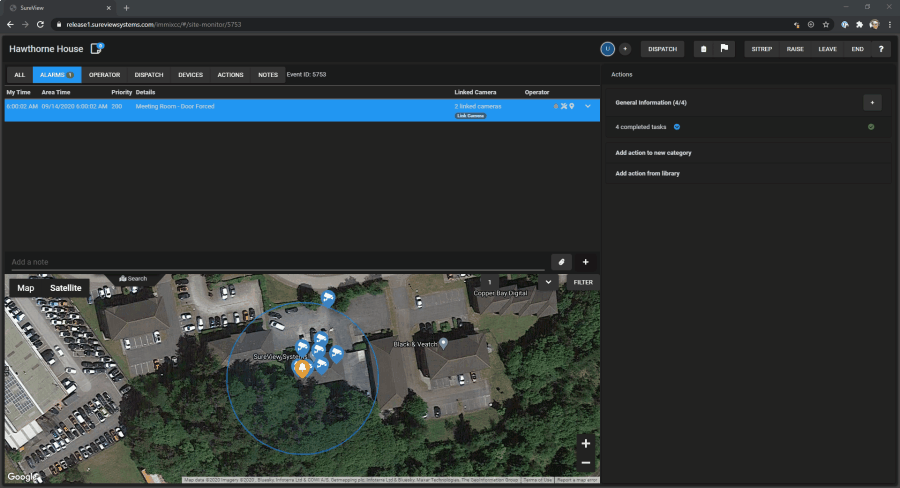Image resolution: width=900 pixels, height=488 pixels.
Task: Click Terms of Use map link
Action: click(538, 480)
